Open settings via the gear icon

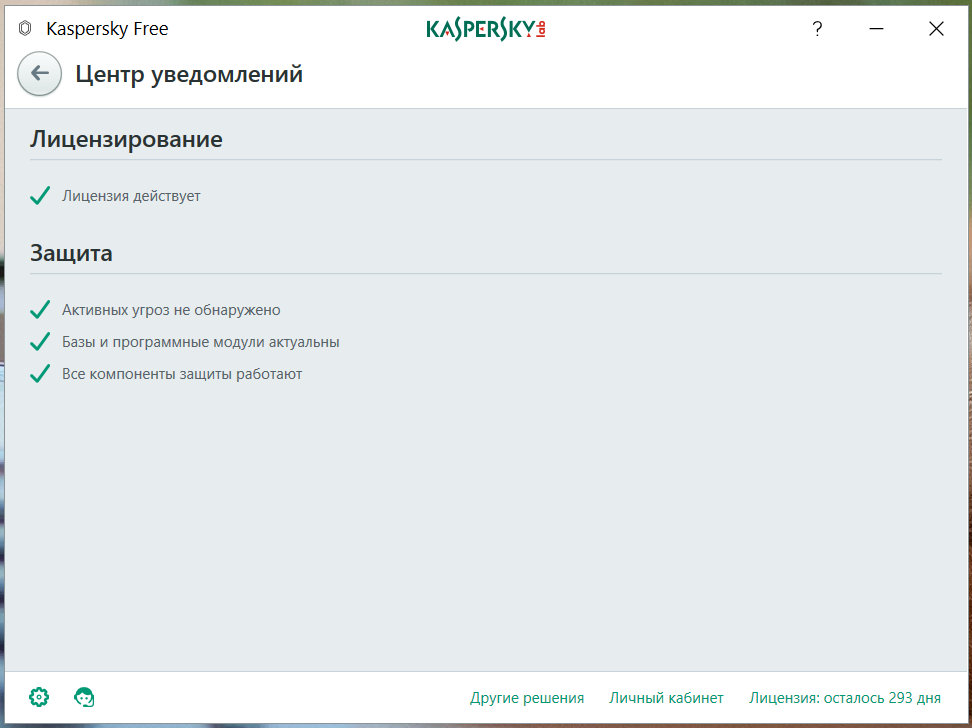coord(39,697)
